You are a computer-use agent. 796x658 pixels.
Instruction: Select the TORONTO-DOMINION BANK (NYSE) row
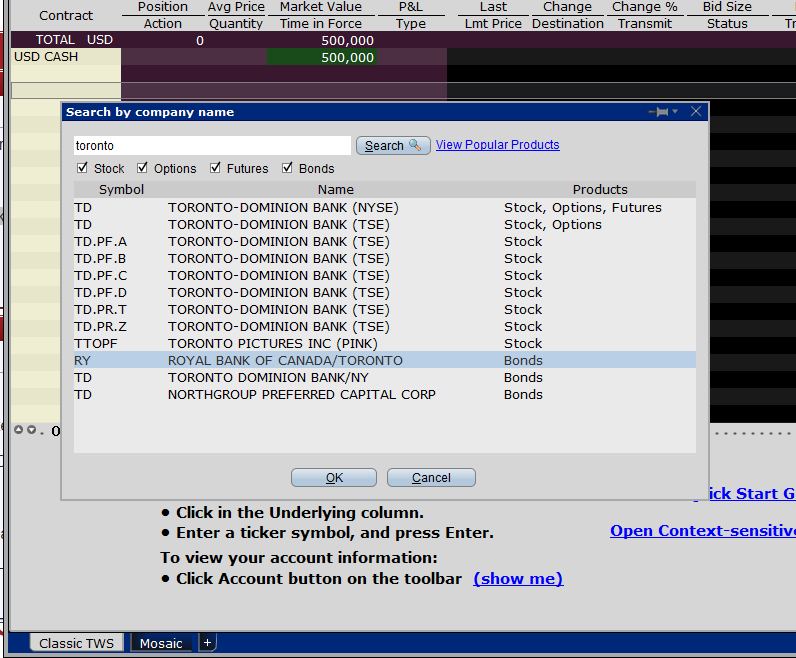(x=385, y=208)
